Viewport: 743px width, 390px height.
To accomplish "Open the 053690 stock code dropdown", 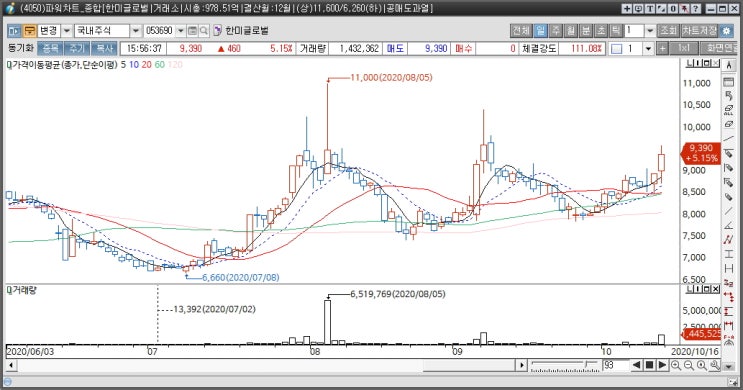I will (181, 31).
